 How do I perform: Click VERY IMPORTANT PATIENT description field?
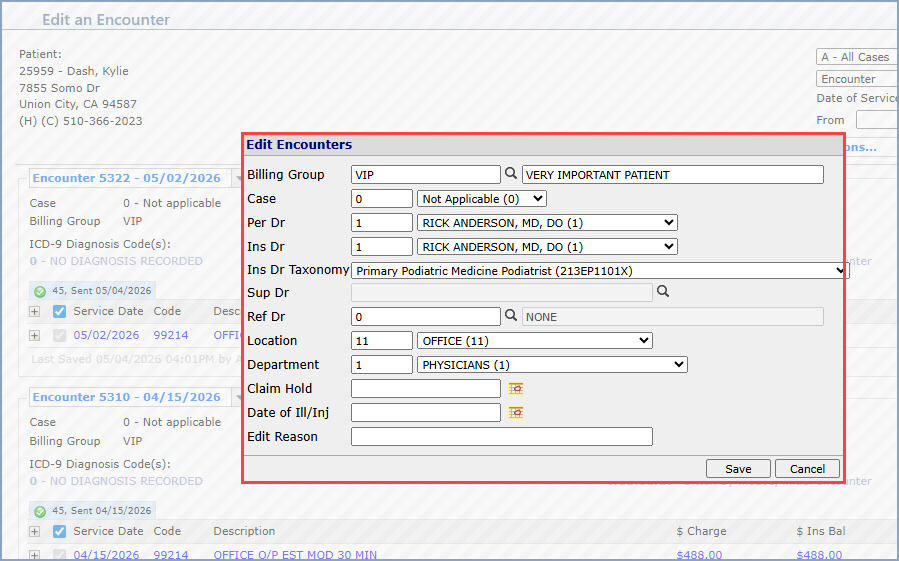(673, 174)
